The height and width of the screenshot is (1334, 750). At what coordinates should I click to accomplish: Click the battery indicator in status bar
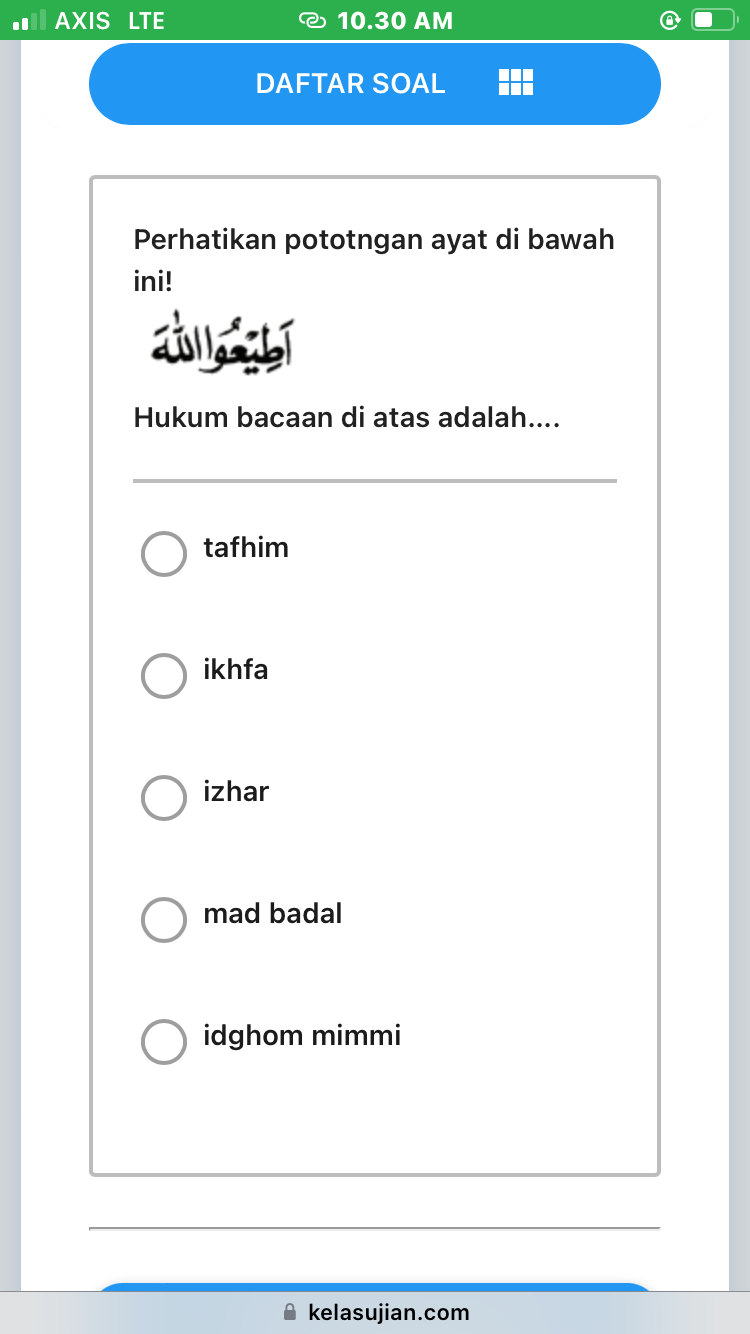tap(711, 19)
